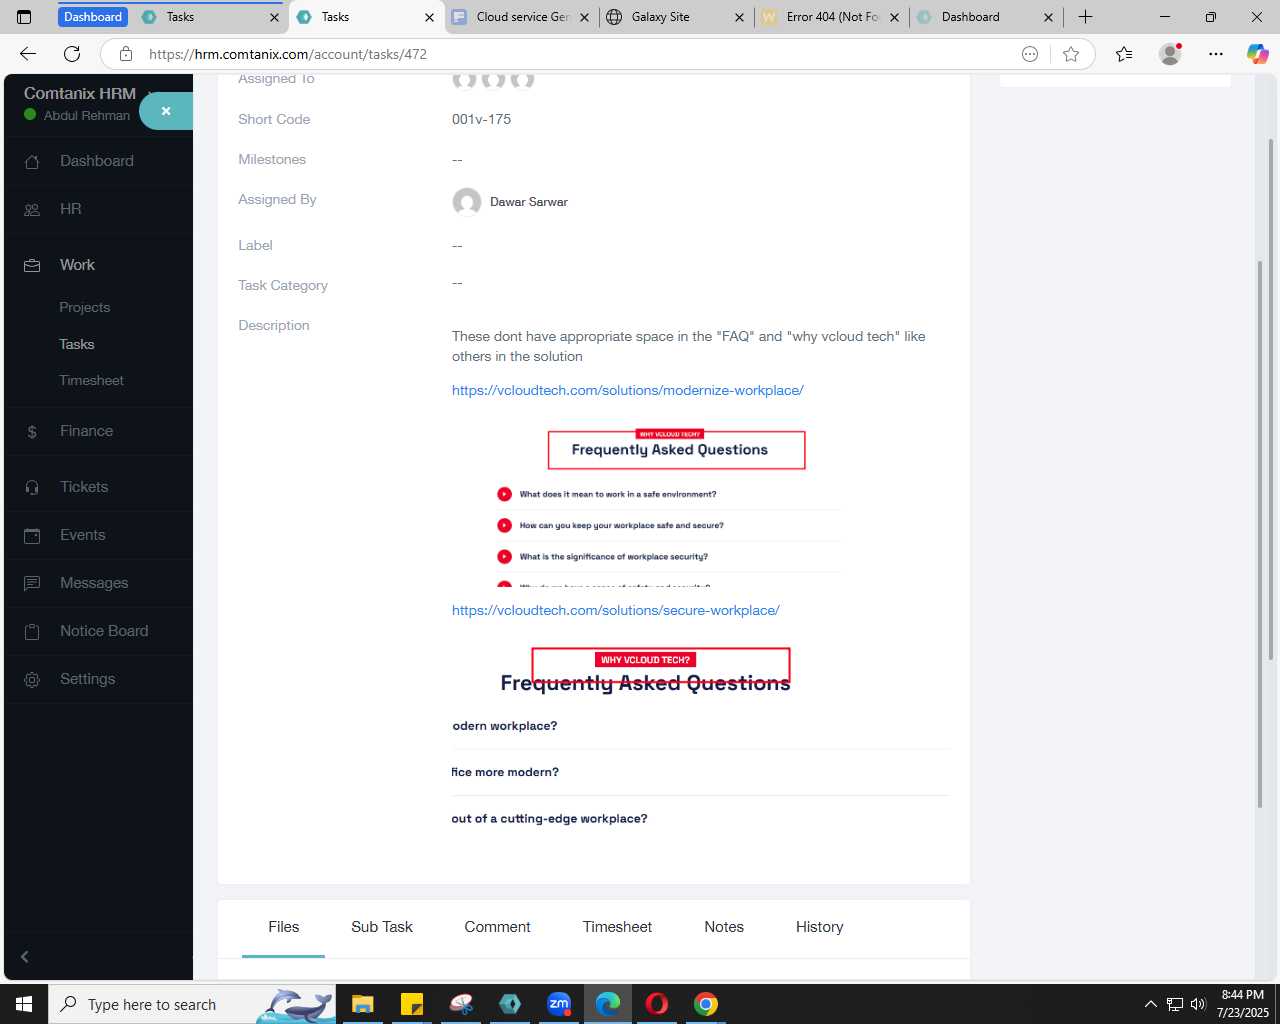
Task: Open the HR sidebar section
Action: [x=70, y=209]
